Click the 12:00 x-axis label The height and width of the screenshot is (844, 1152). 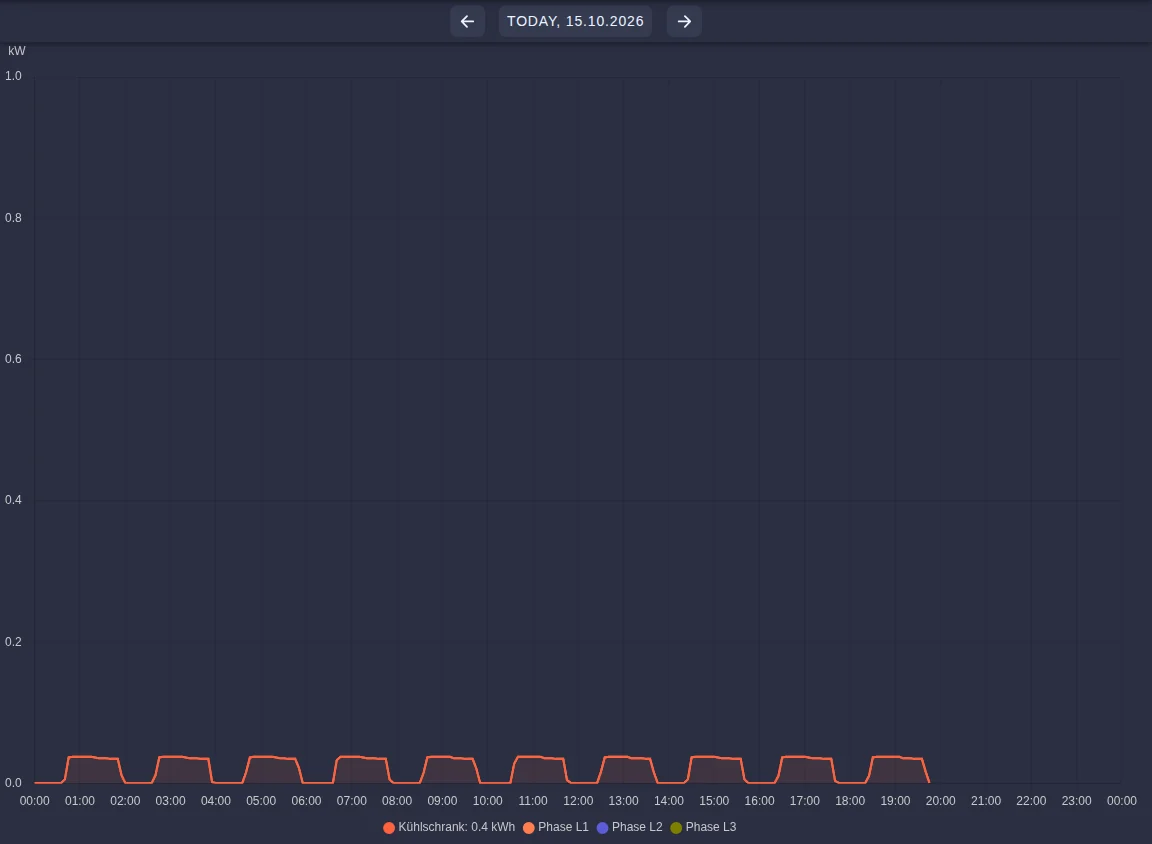pos(578,801)
